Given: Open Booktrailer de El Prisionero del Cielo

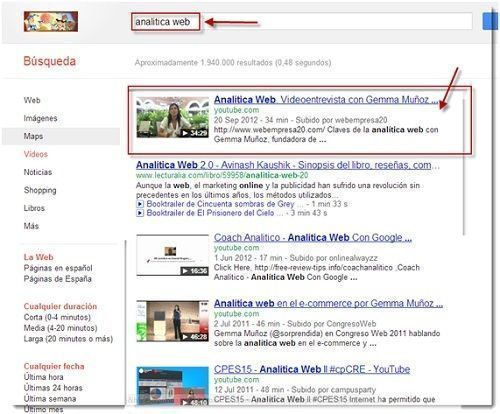Looking at the screenshot, I should pyautogui.click(x=210, y=213).
